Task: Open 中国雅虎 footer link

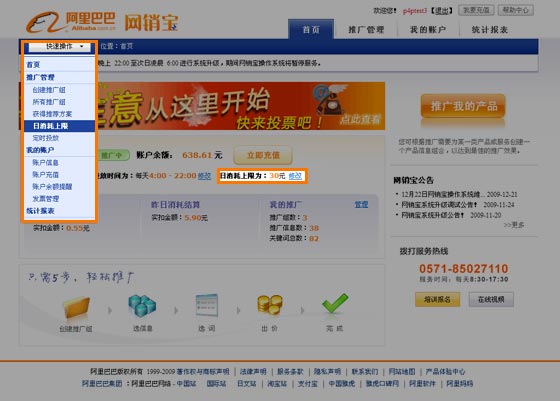Action: coord(342,384)
